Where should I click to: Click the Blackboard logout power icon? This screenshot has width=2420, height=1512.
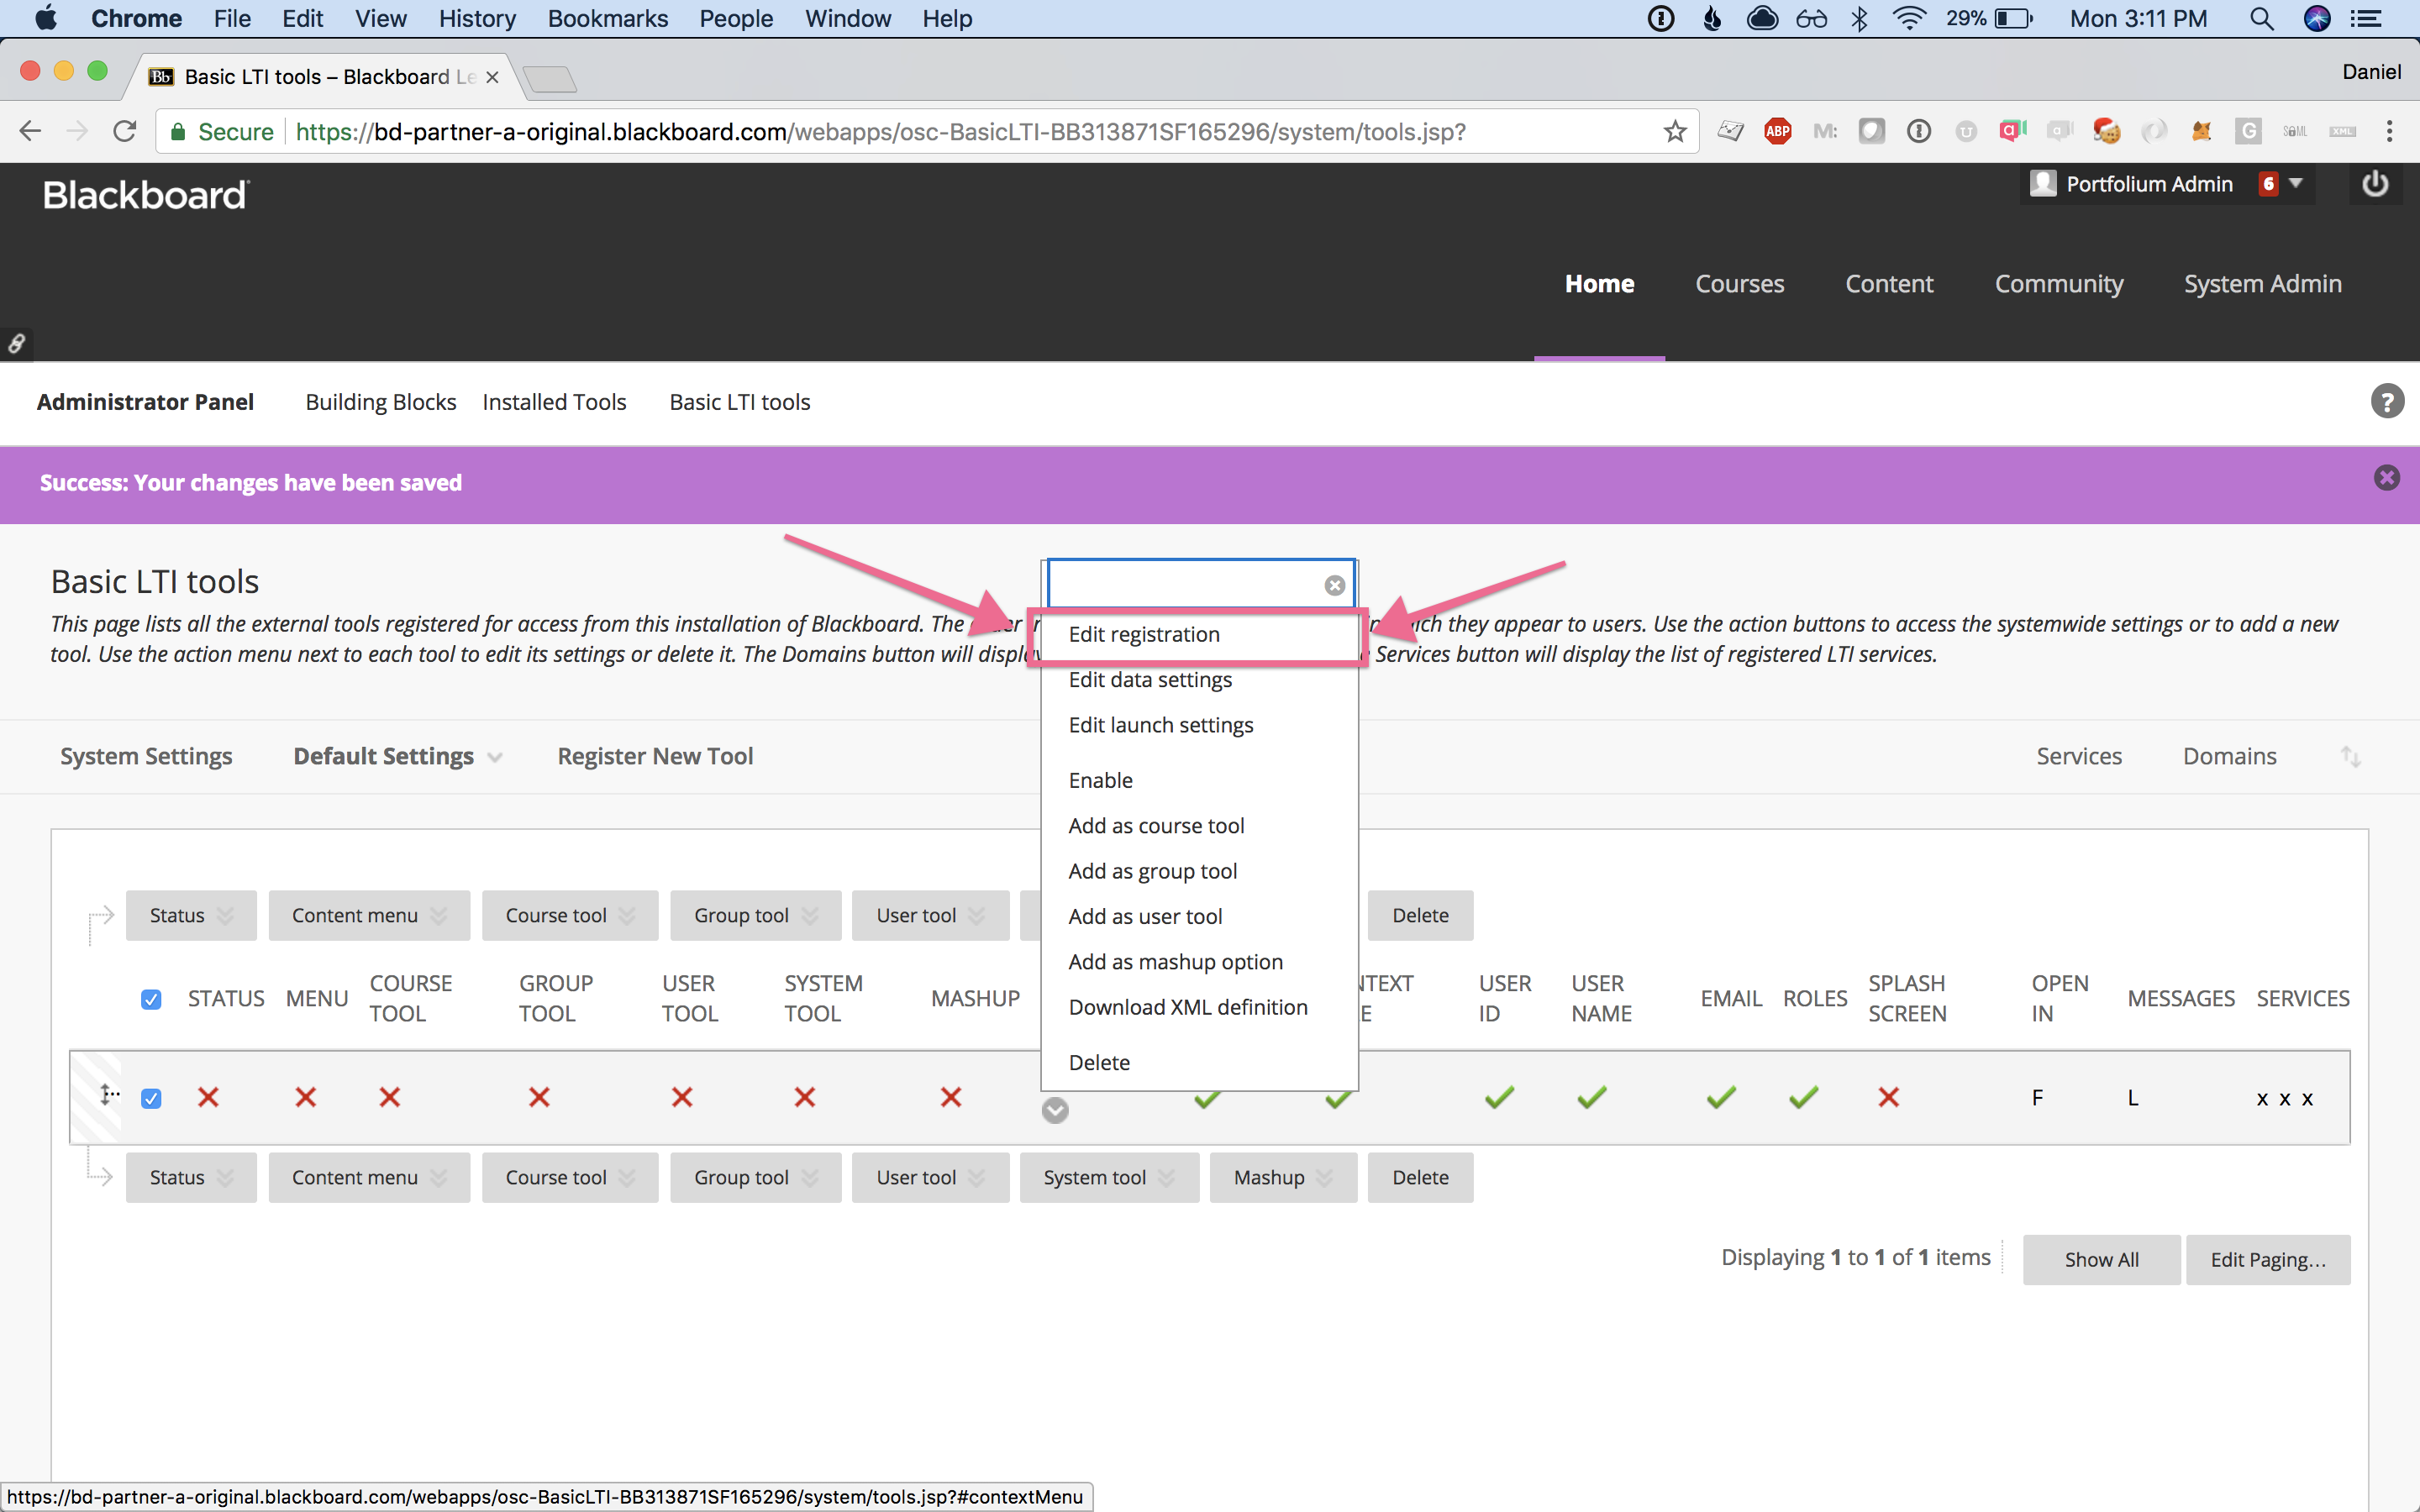point(2375,184)
